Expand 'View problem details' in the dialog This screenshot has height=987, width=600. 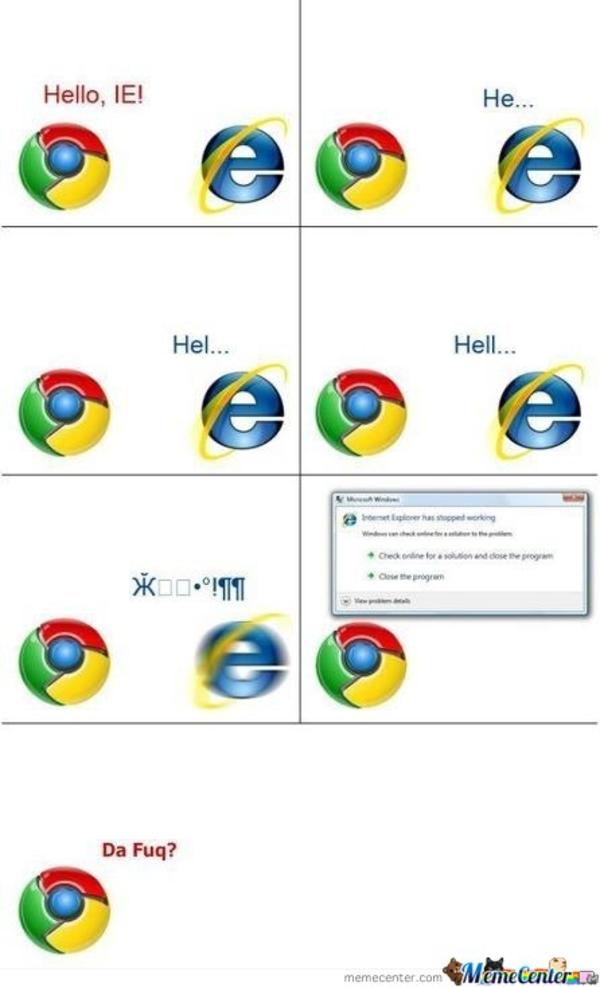click(376, 601)
